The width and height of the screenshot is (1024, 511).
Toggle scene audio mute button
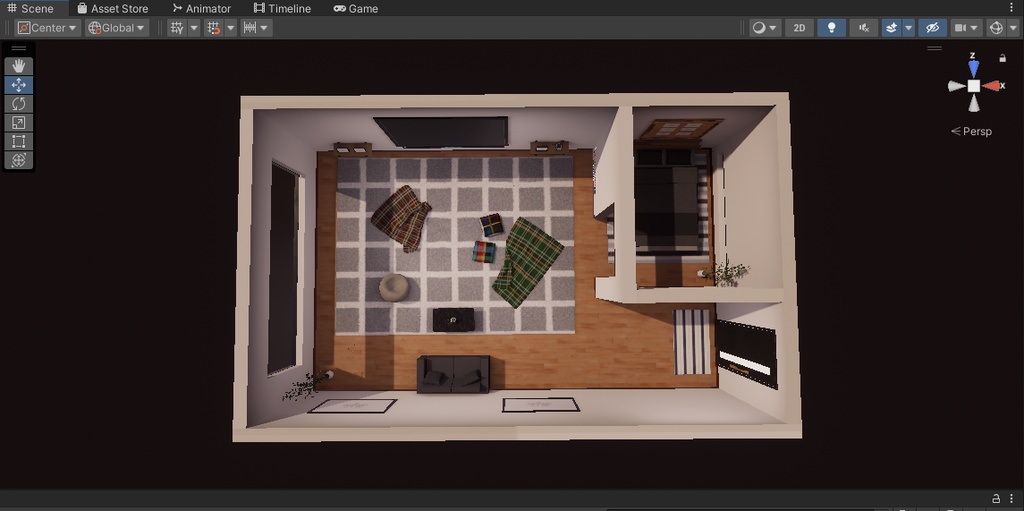[864, 28]
